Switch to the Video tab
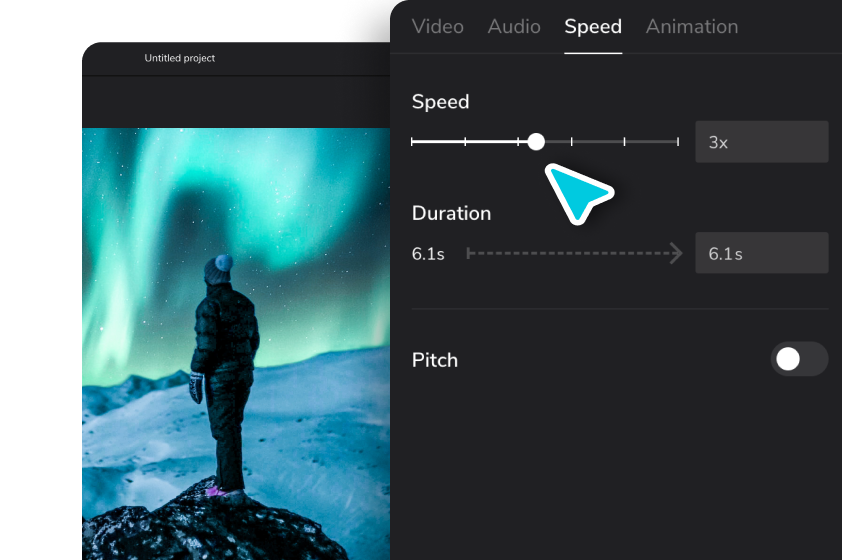 [x=438, y=26]
